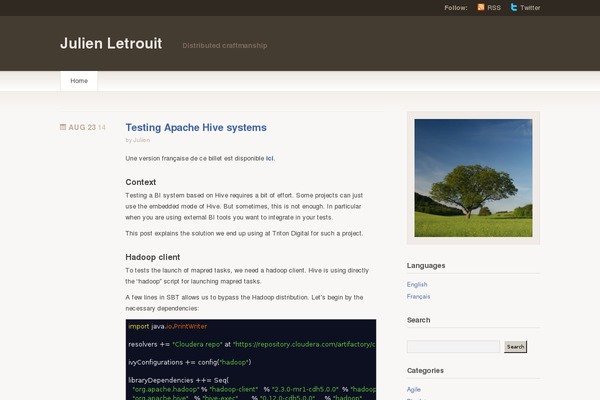Switch the language to English
The image size is (600, 400).
click(417, 284)
